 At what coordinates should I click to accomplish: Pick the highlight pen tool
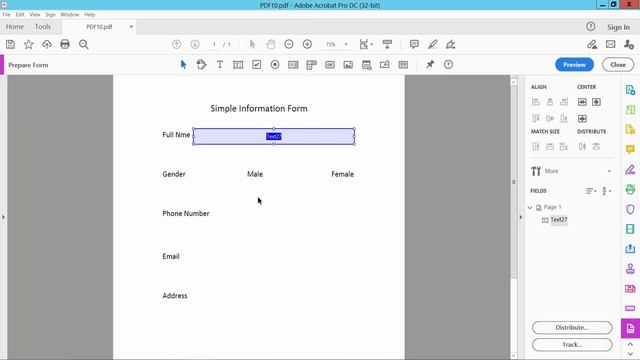point(433,44)
